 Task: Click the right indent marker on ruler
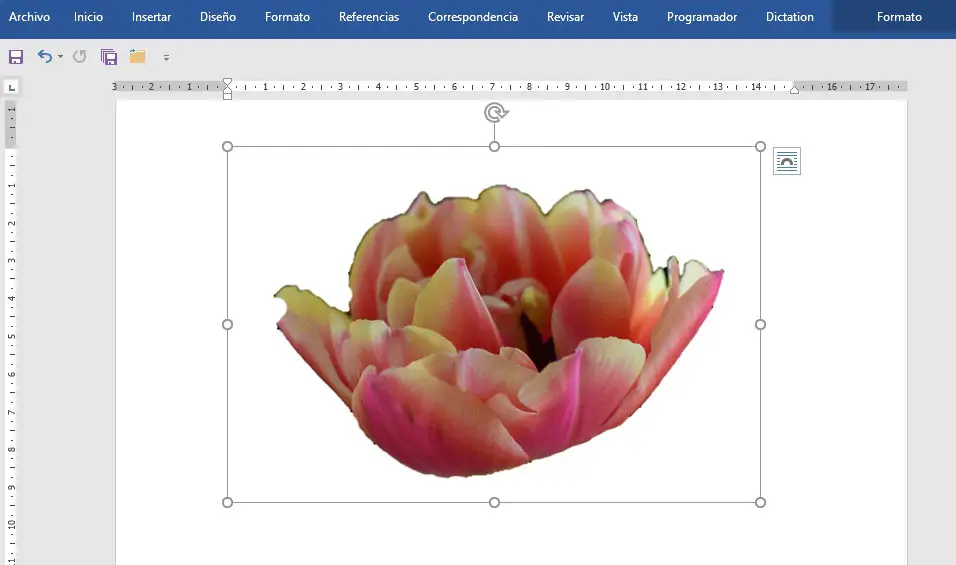coord(794,90)
